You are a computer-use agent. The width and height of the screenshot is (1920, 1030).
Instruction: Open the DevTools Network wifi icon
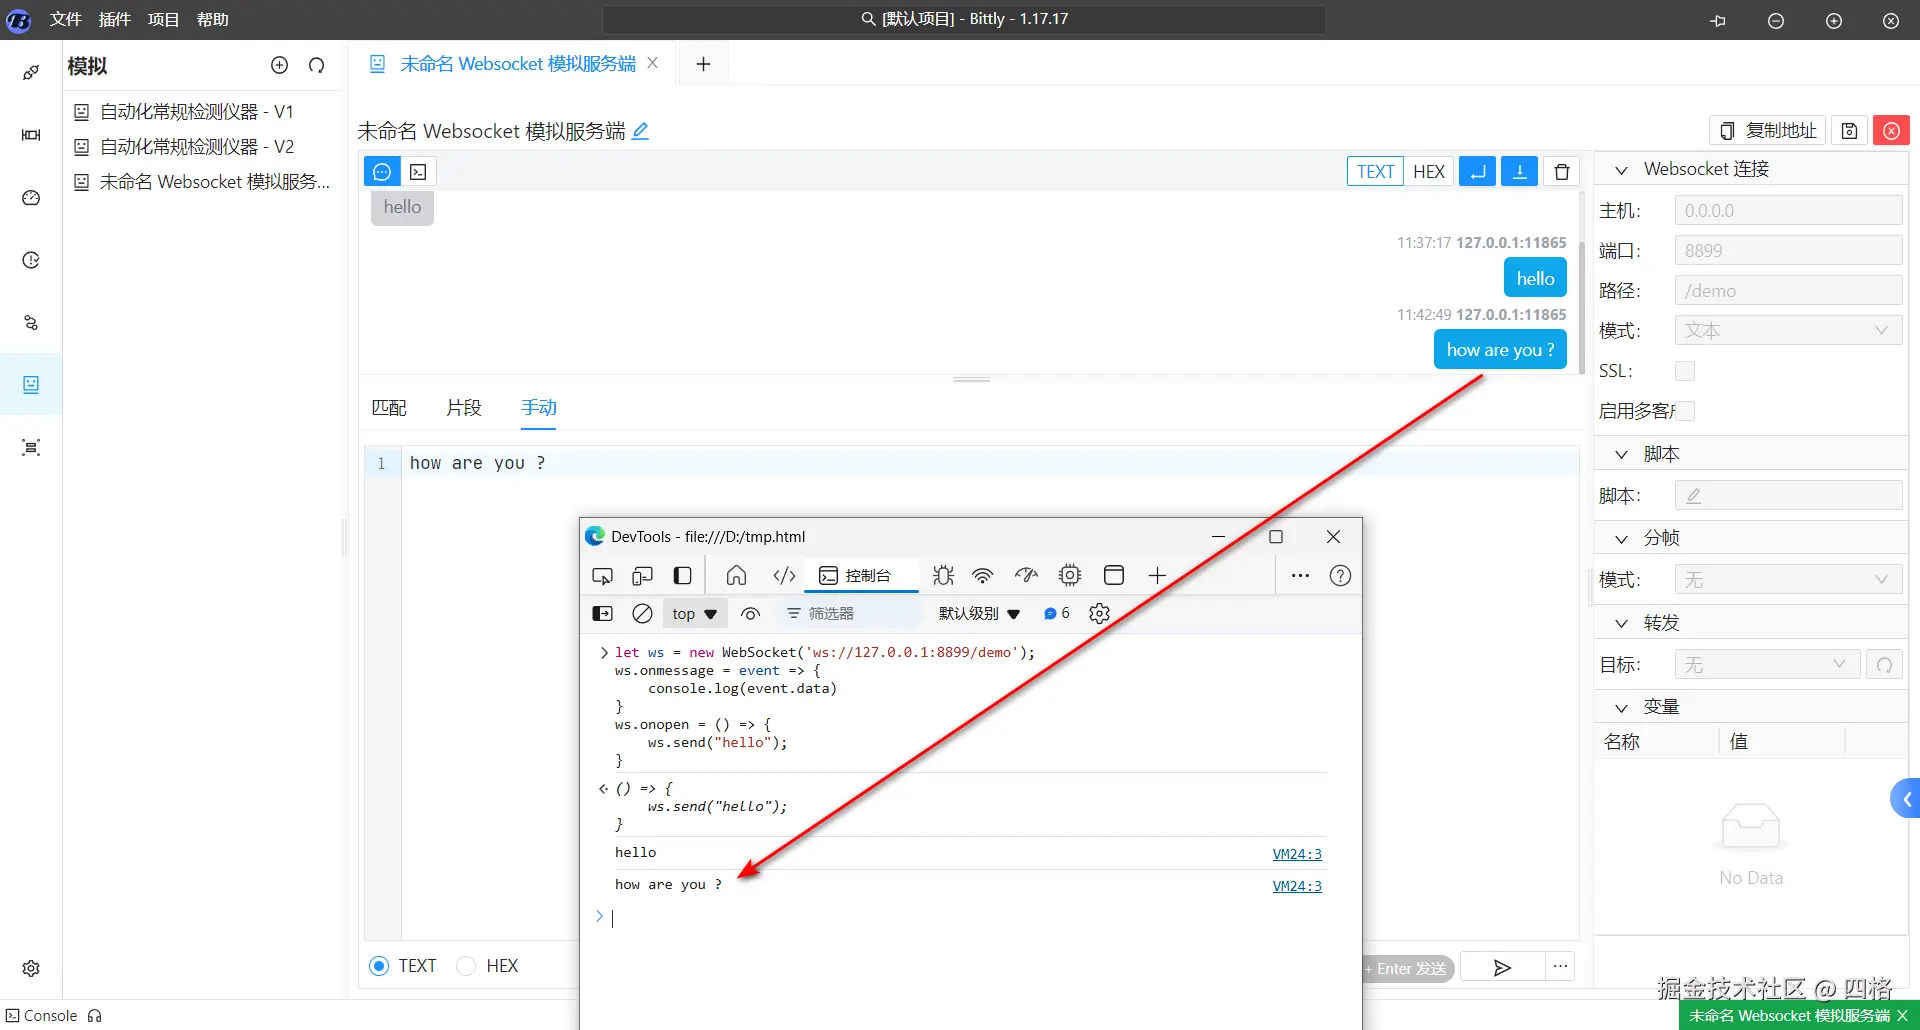click(x=983, y=575)
